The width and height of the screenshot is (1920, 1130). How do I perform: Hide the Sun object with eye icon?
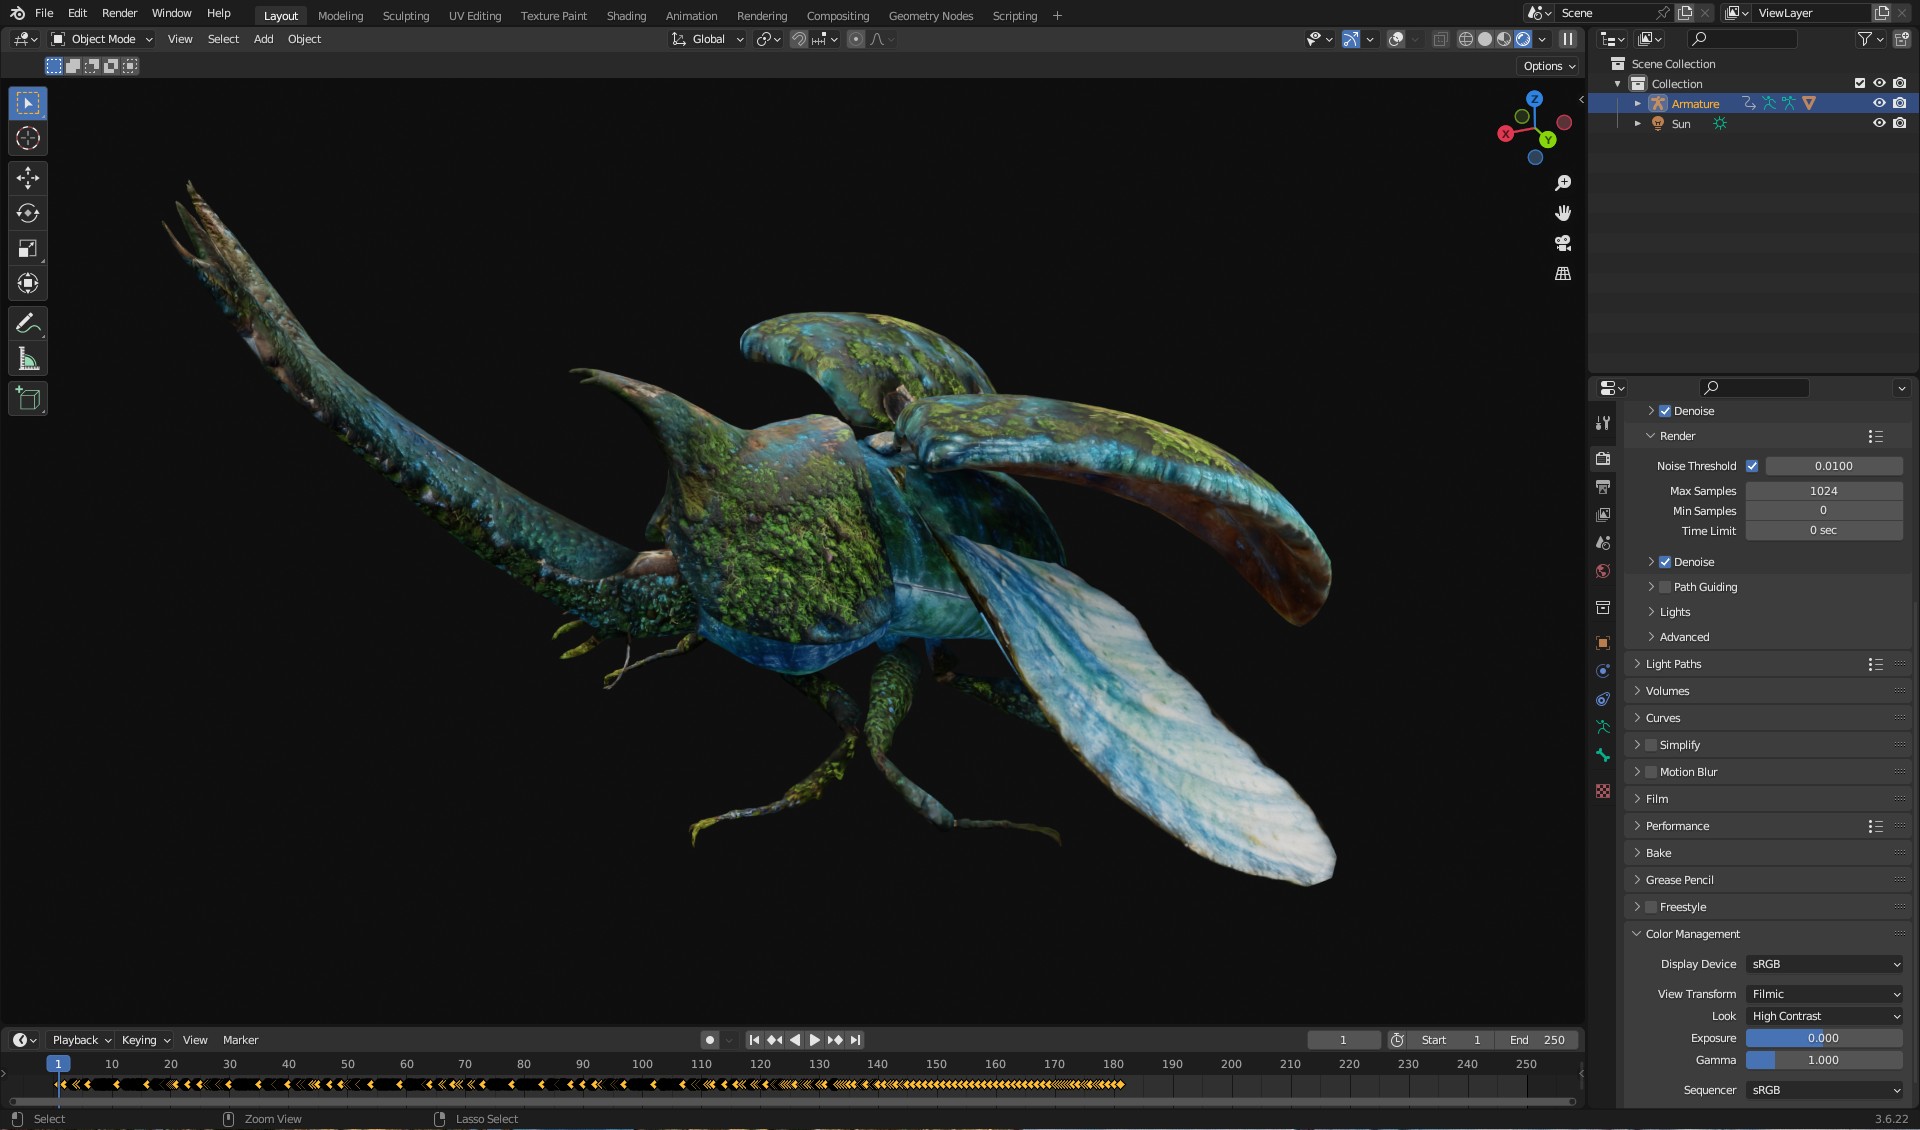pyautogui.click(x=1879, y=123)
